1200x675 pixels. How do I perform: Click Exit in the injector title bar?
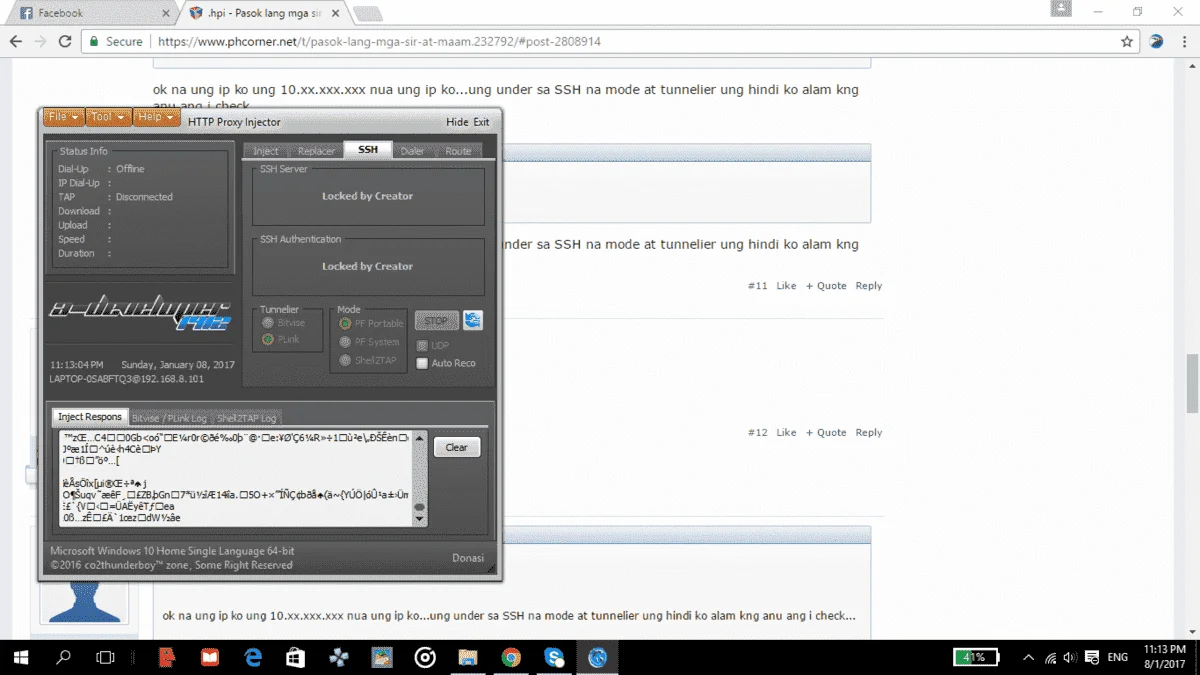pos(481,122)
